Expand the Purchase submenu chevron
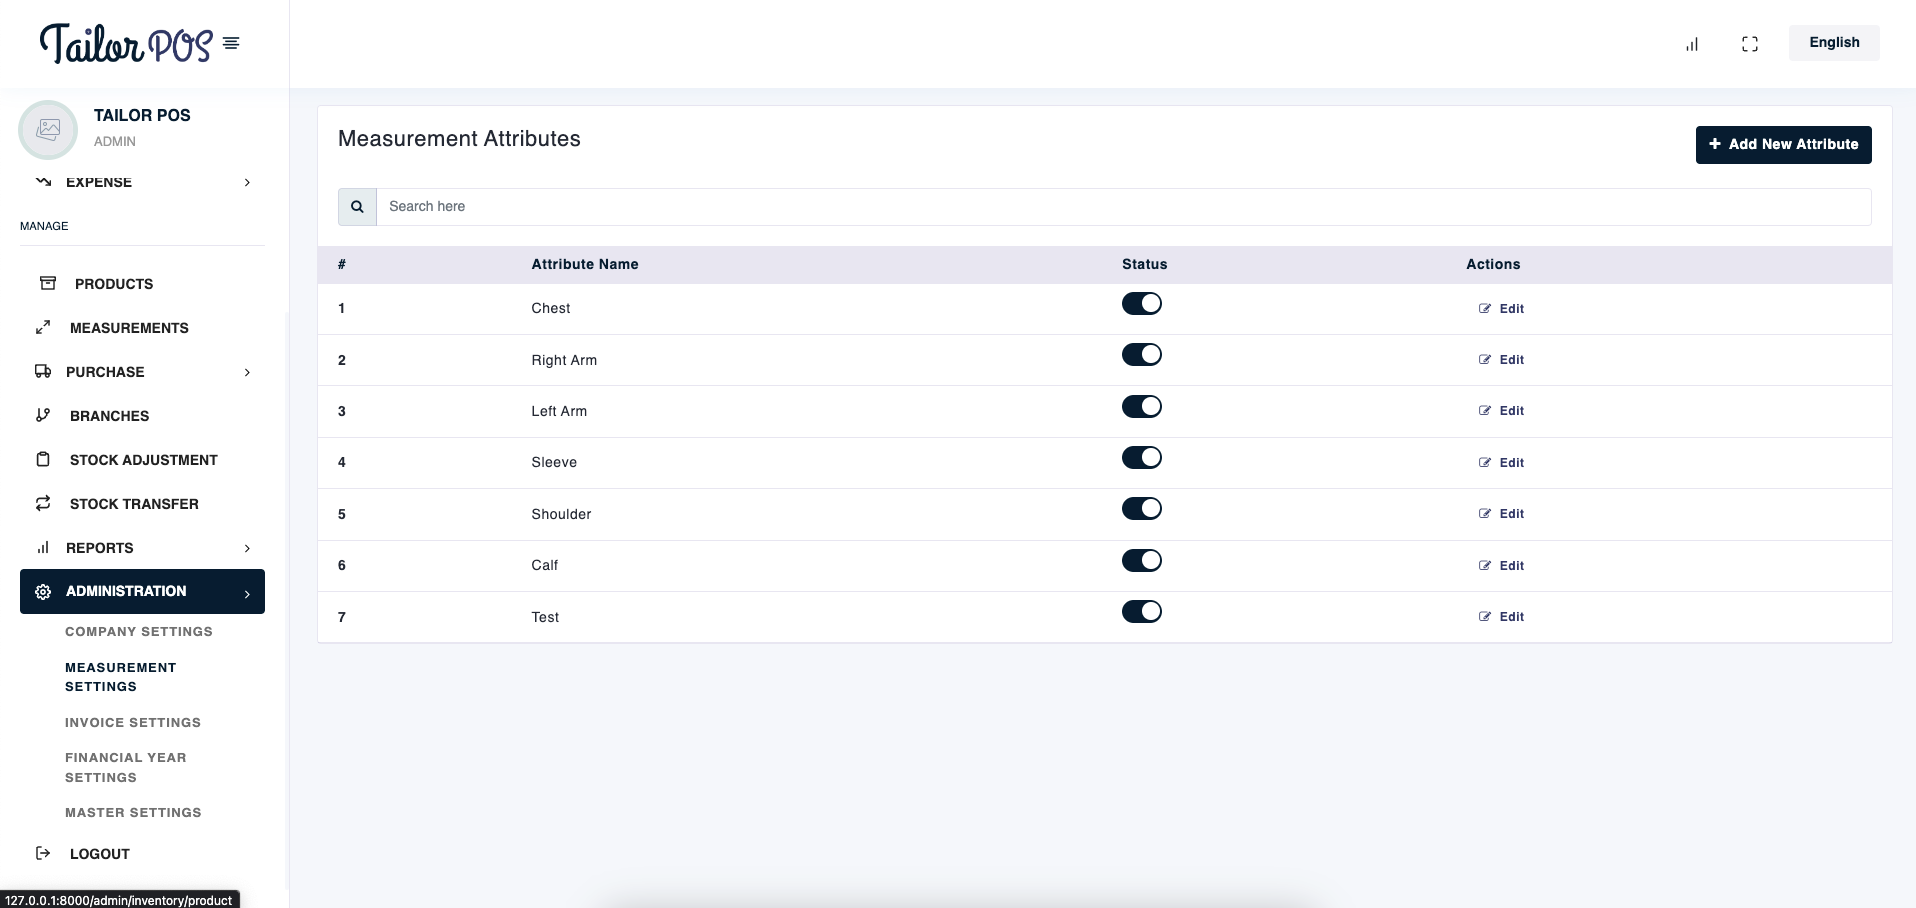Image resolution: width=1916 pixels, height=908 pixels. [x=247, y=373]
